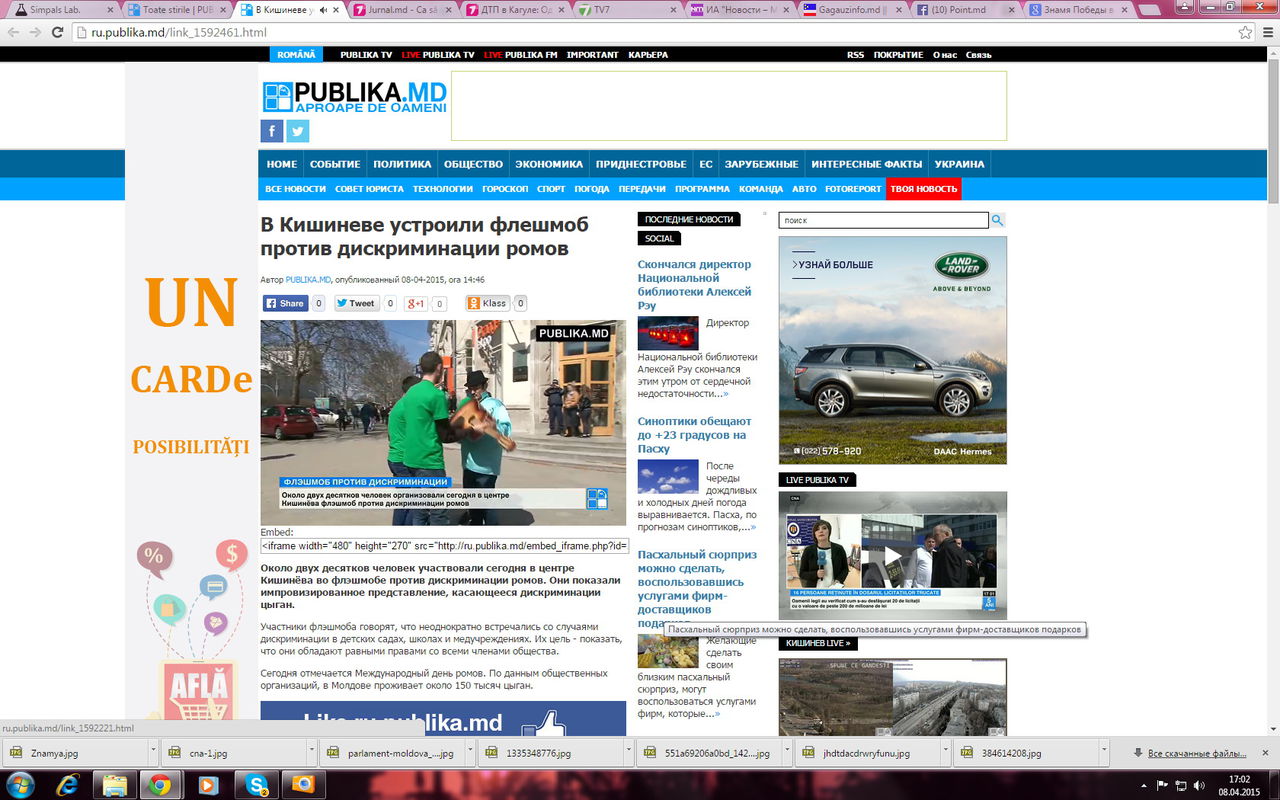This screenshot has width=1280, height=800.
Task: Click the PUBLIKA.MD author link
Action: pos(308,280)
